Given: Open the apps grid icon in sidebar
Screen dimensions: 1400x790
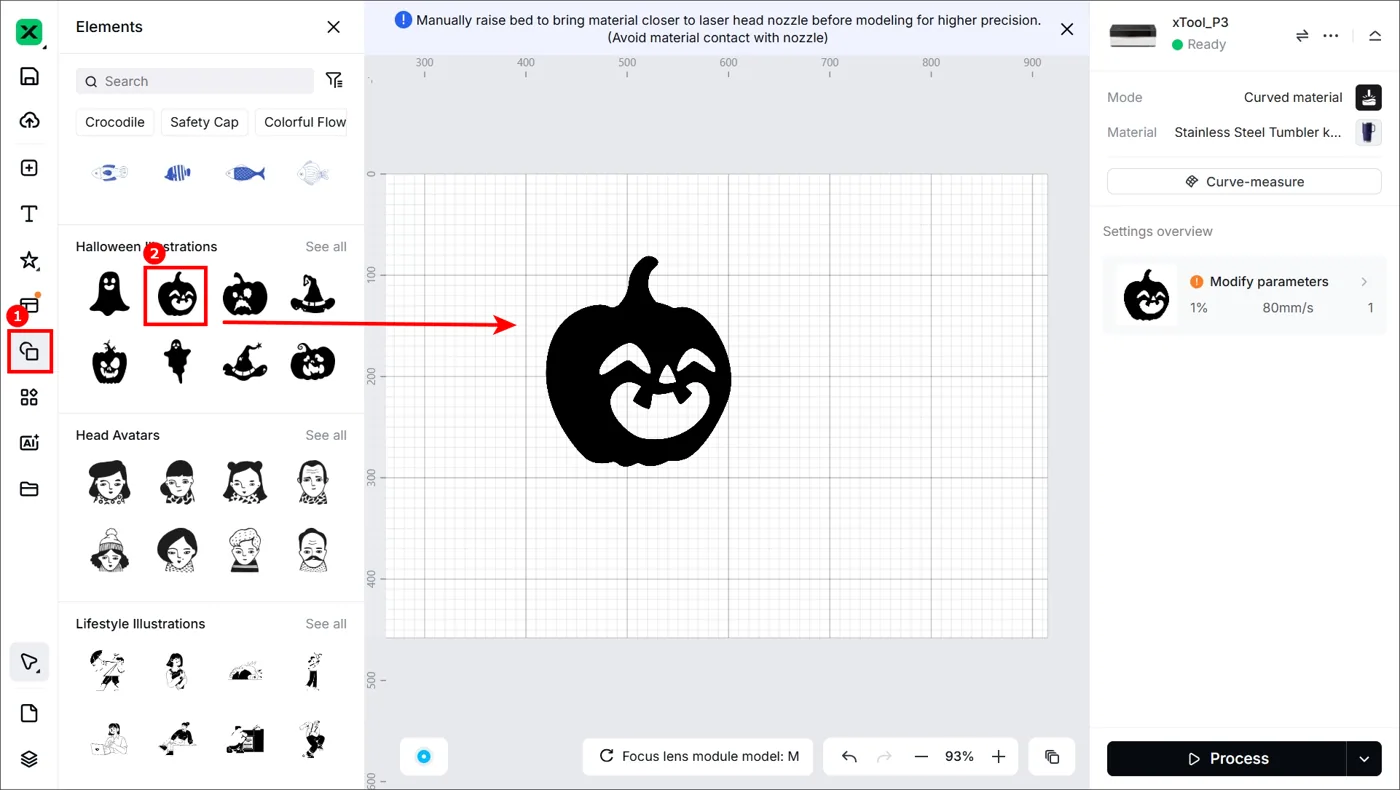Looking at the screenshot, I should click(x=29, y=397).
